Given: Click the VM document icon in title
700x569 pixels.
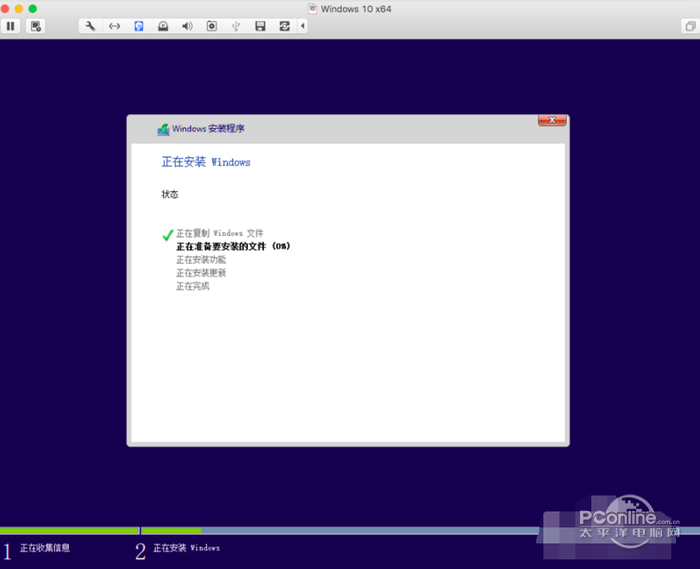Looking at the screenshot, I should (x=313, y=9).
